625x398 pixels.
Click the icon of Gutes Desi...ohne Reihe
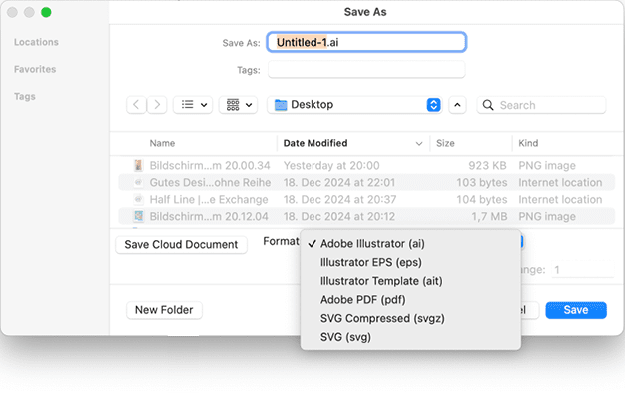point(138,182)
